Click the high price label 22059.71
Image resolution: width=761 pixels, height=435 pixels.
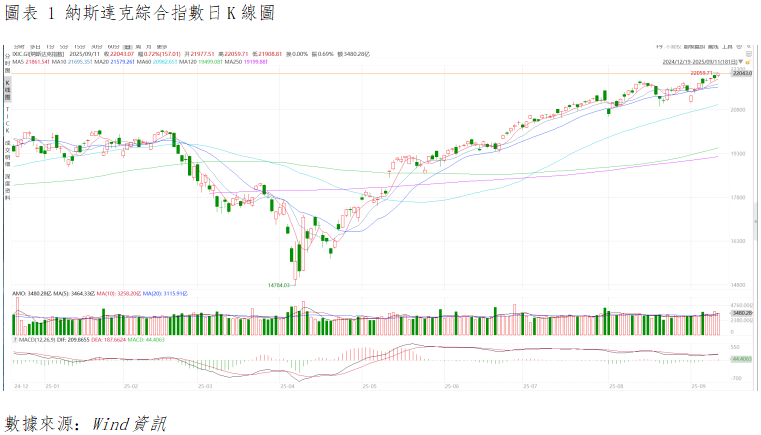point(701,73)
